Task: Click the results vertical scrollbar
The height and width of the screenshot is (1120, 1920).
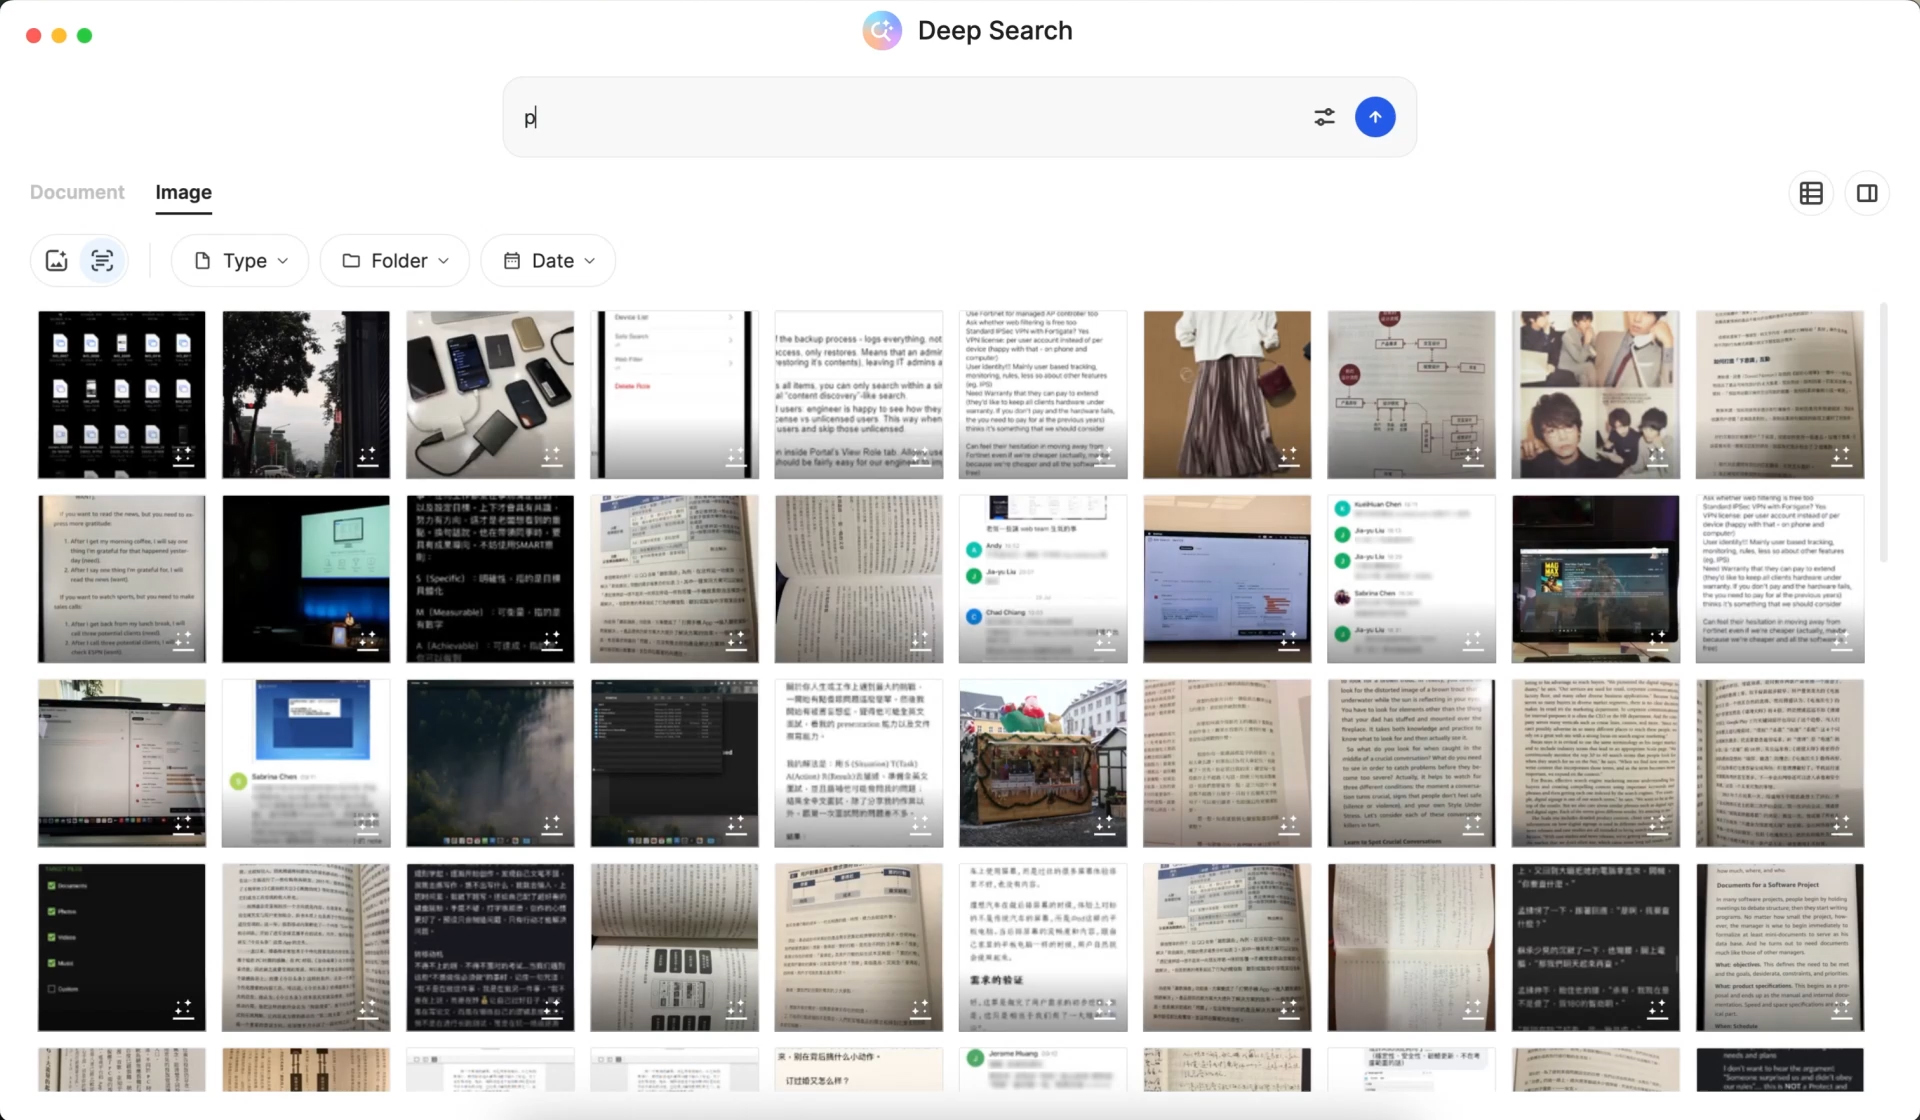Action: tap(1883, 432)
